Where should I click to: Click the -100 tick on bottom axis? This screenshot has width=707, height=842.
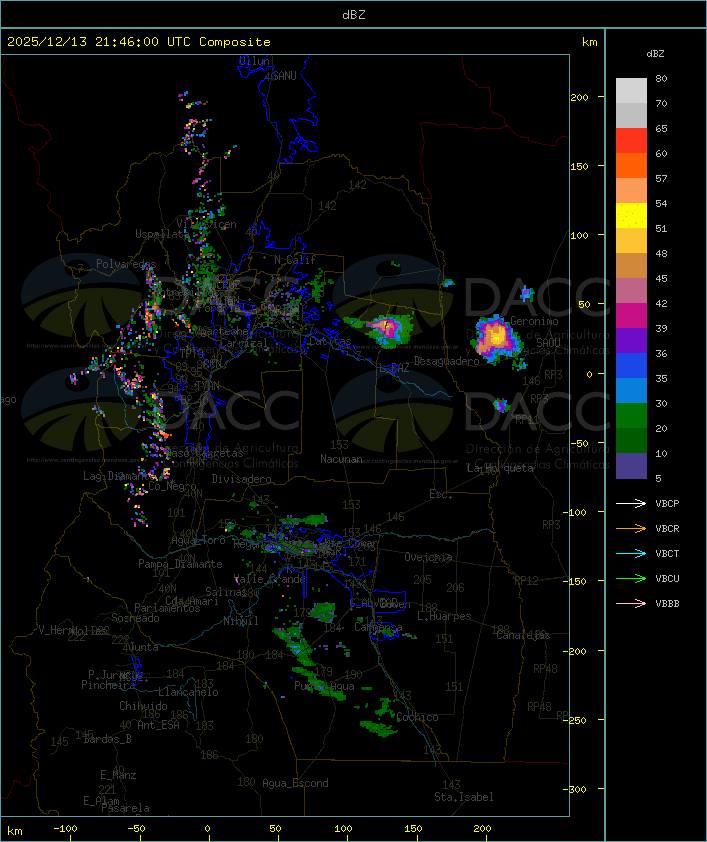[x=65, y=829]
